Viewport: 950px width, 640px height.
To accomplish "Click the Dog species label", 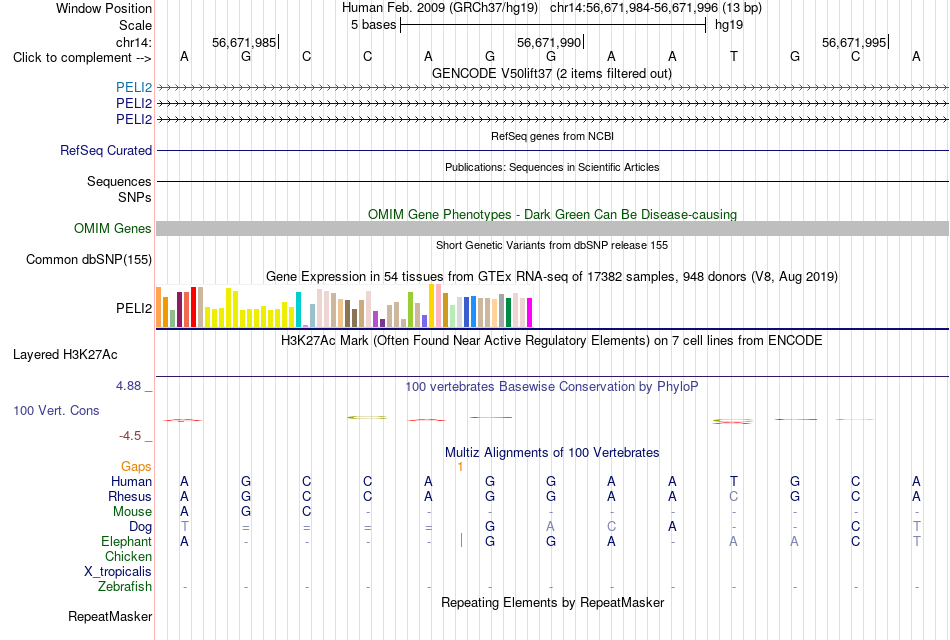I will pos(140,527).
